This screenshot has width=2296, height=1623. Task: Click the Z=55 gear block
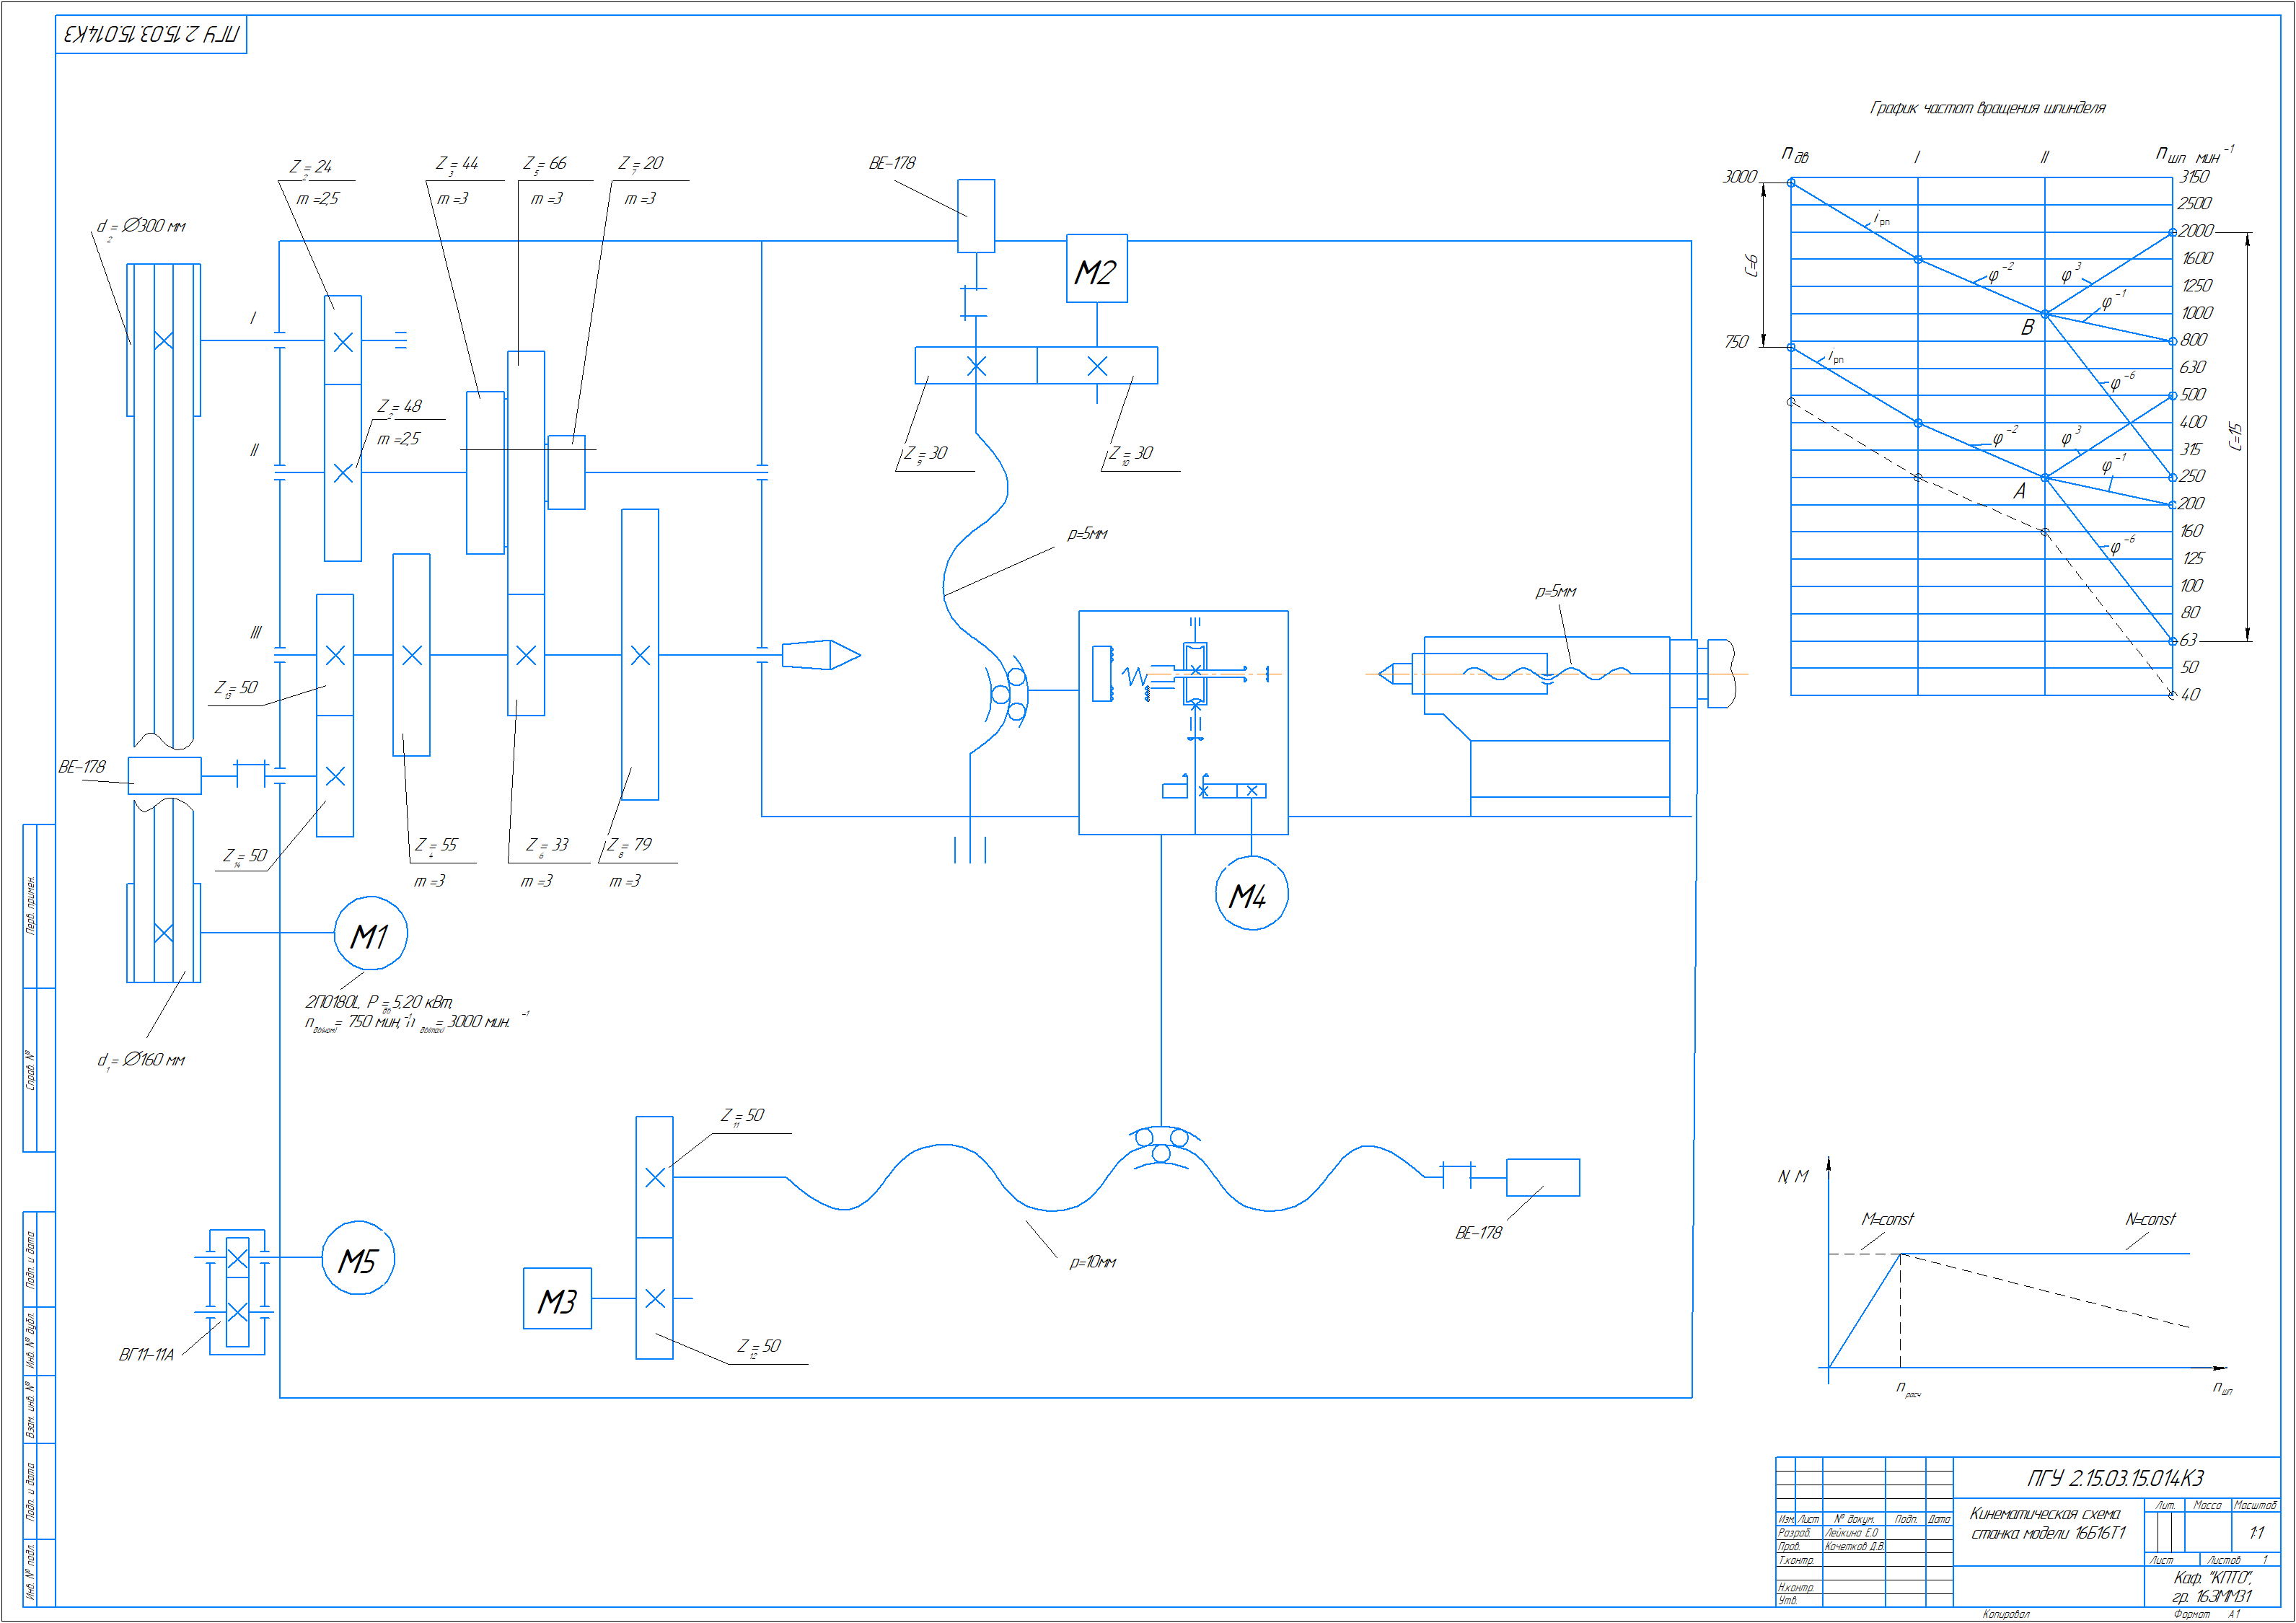[411, 654]
